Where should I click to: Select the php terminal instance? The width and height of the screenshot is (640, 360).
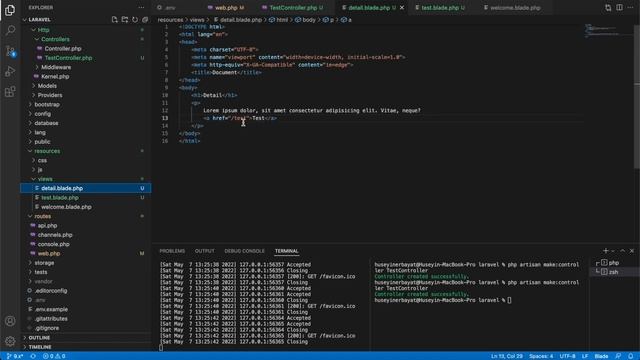[614, 262]
